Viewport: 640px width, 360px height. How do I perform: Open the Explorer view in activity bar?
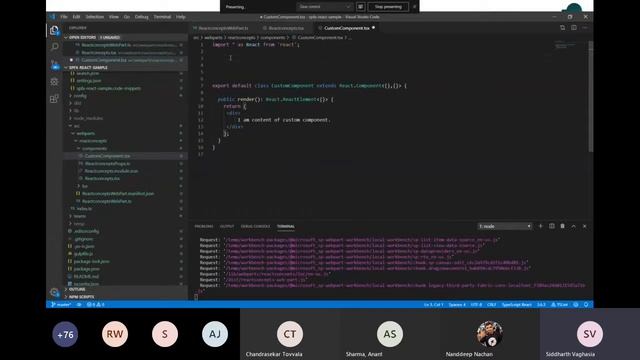54,30
